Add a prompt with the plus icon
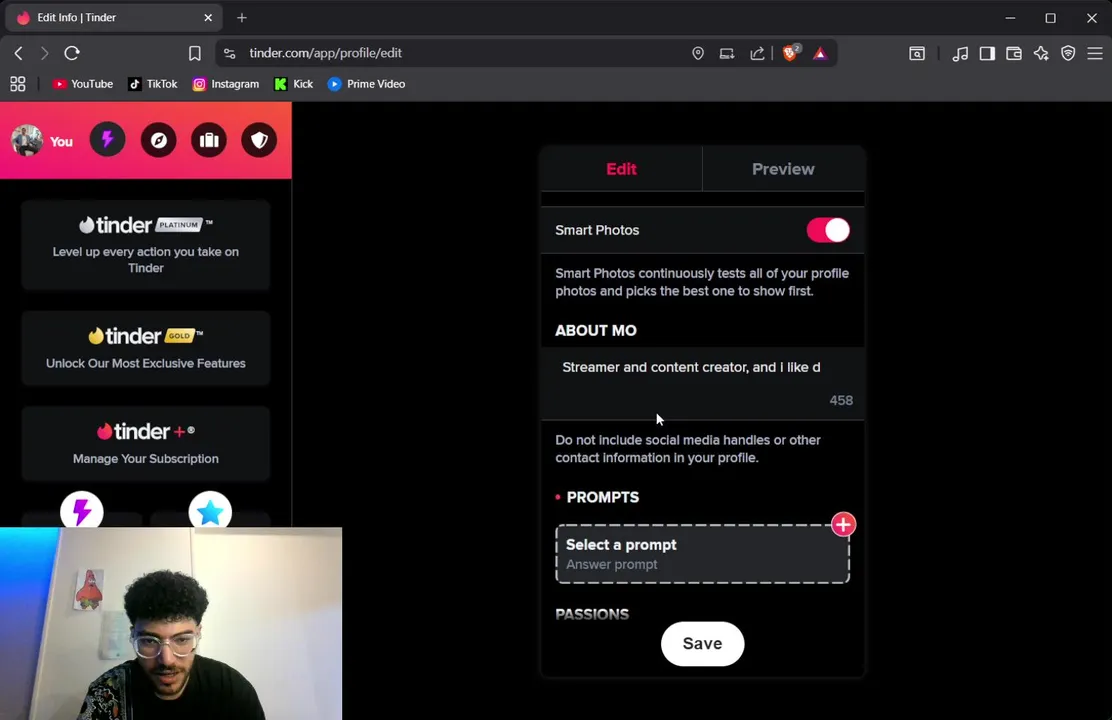This screenshot has height=720, width=1112. [843, 525]
